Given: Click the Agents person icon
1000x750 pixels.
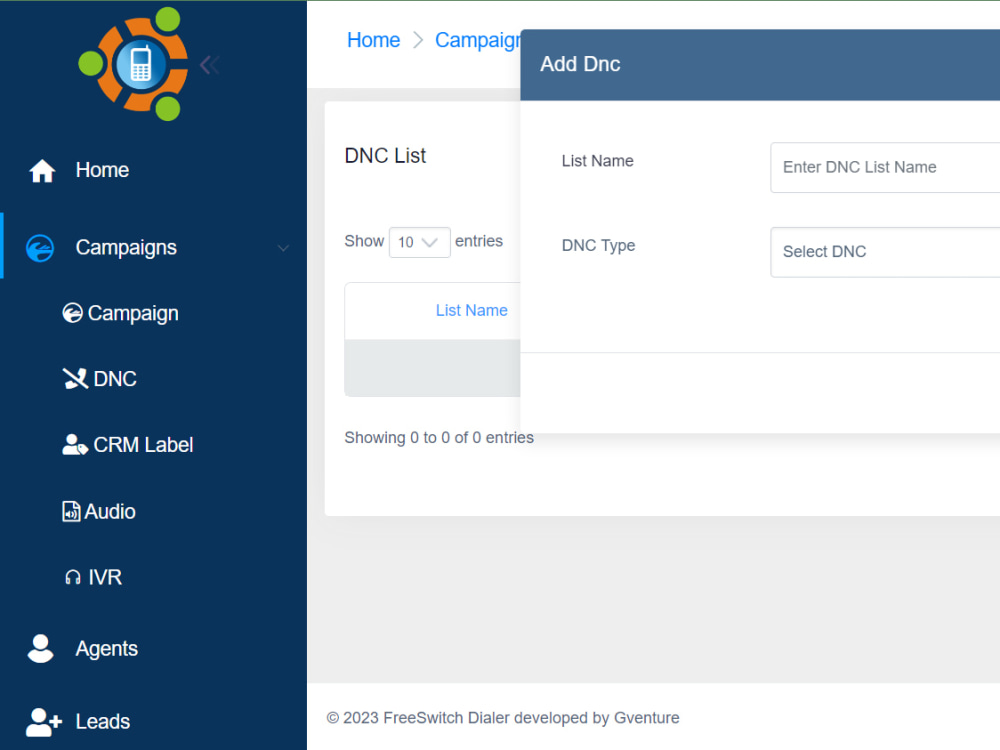Looking at the screenshot, I should tap(41, 649).
